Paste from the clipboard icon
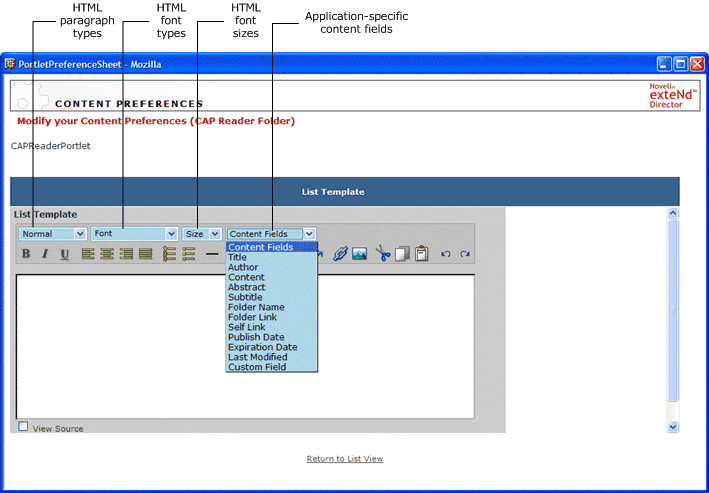Viewport: 709px width, 493px height. pos(421,253)
